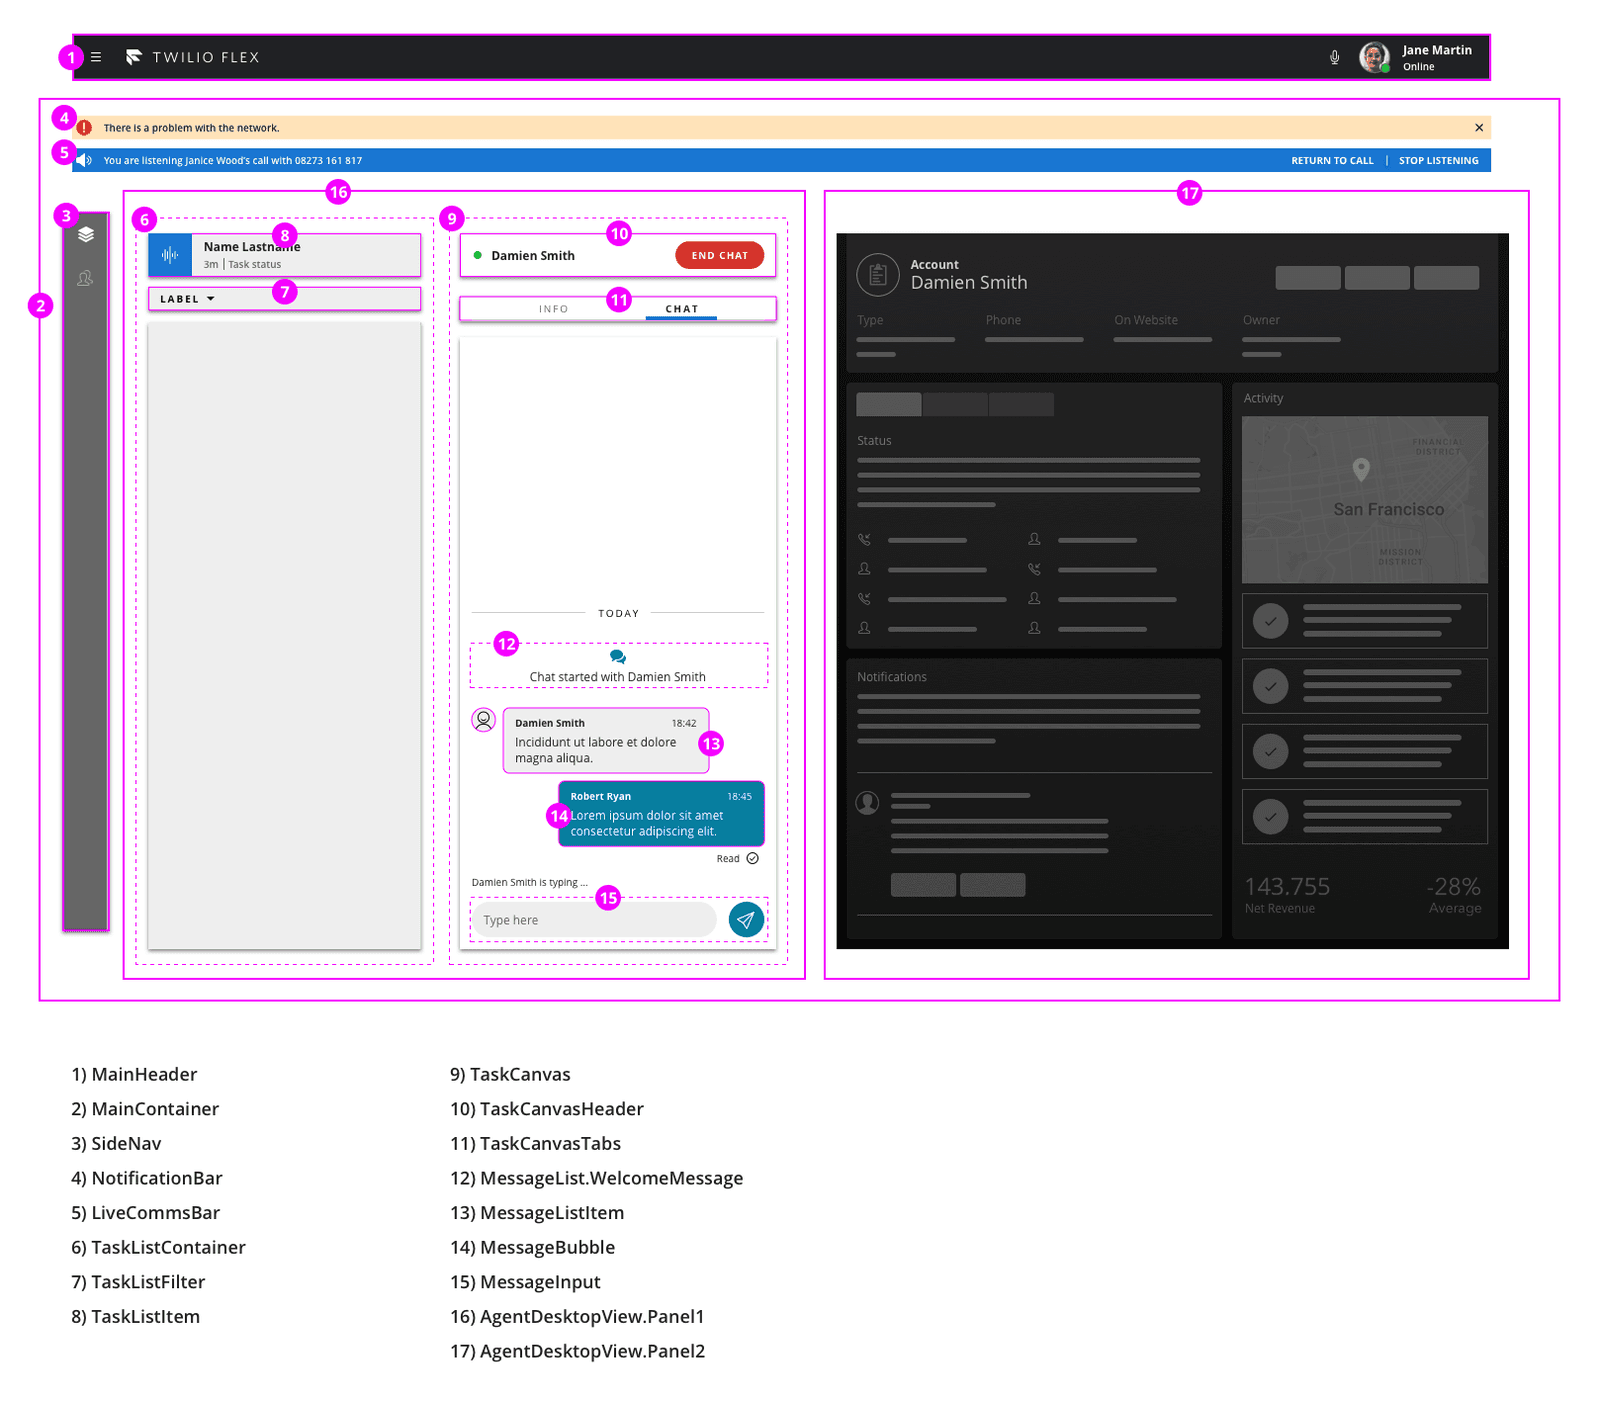Switch to the INFO tab

coord(553,309)
